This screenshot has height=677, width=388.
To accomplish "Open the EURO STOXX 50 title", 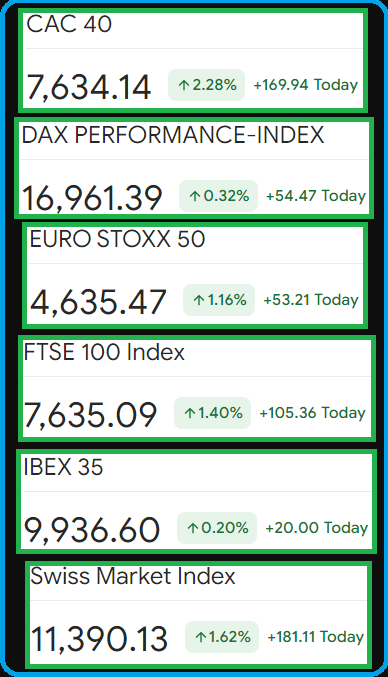I will 117,239.
